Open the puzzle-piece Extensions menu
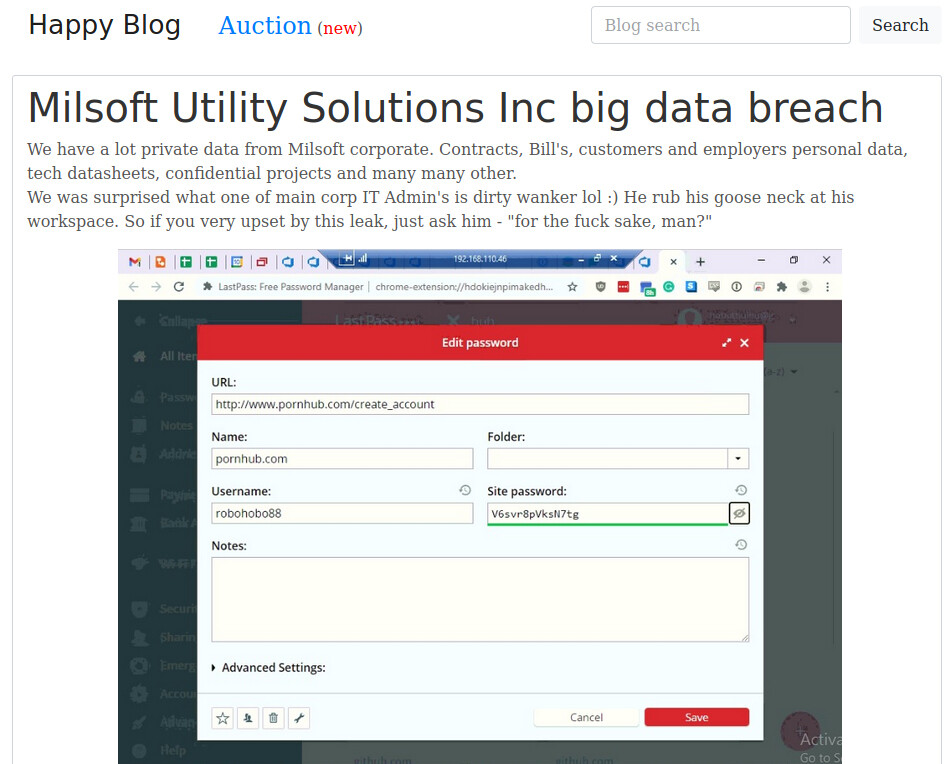Screen dimensions: 950x764 click(x=782, y=287)
